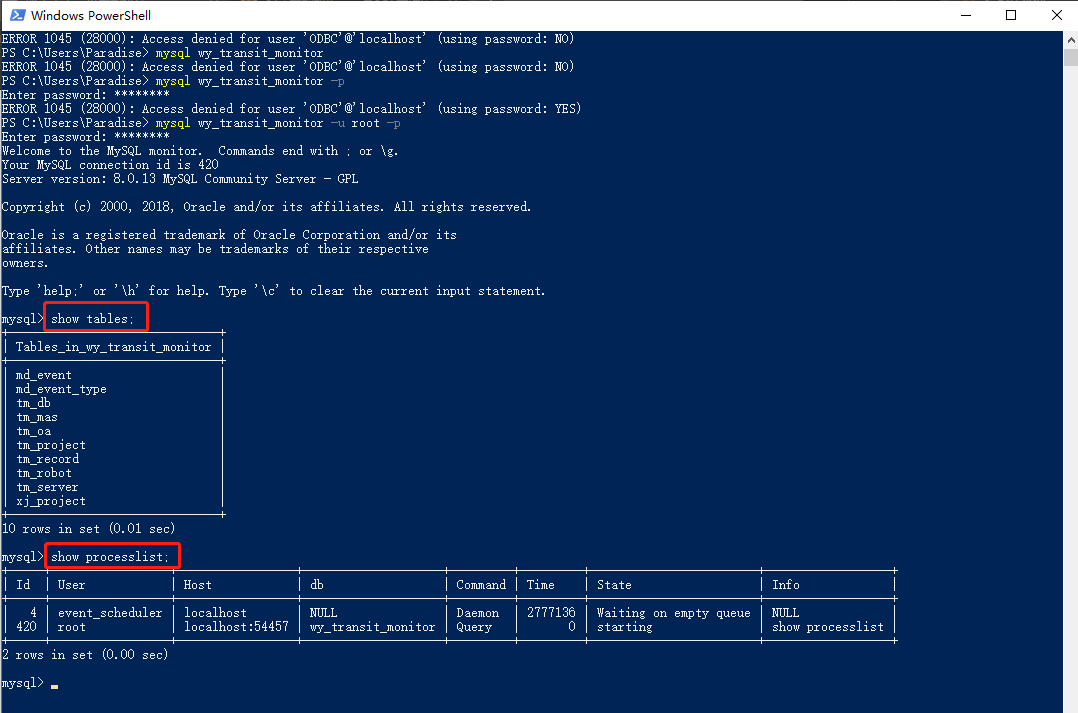
Task: Click the 'Id' column header
Action: [x=23, y=585]
